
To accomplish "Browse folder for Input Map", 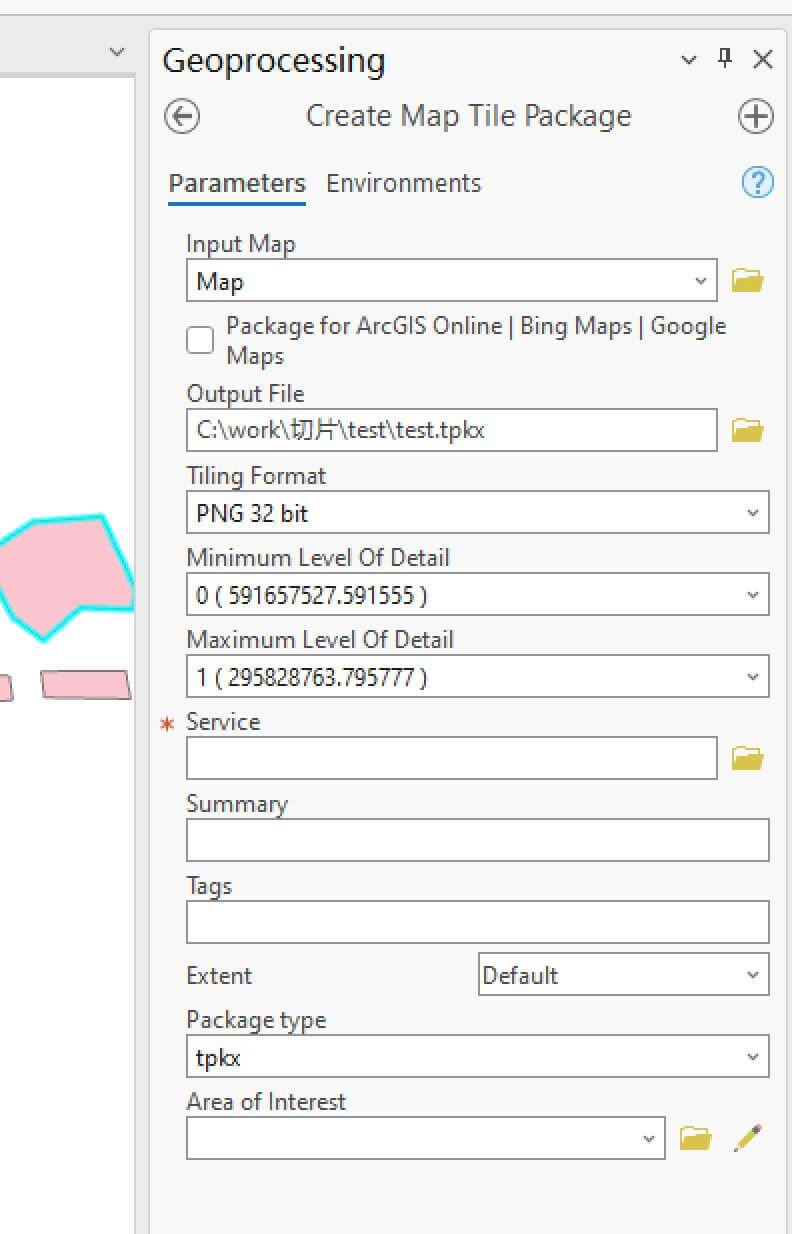I will pyautogui.click(x=747, y=281).
